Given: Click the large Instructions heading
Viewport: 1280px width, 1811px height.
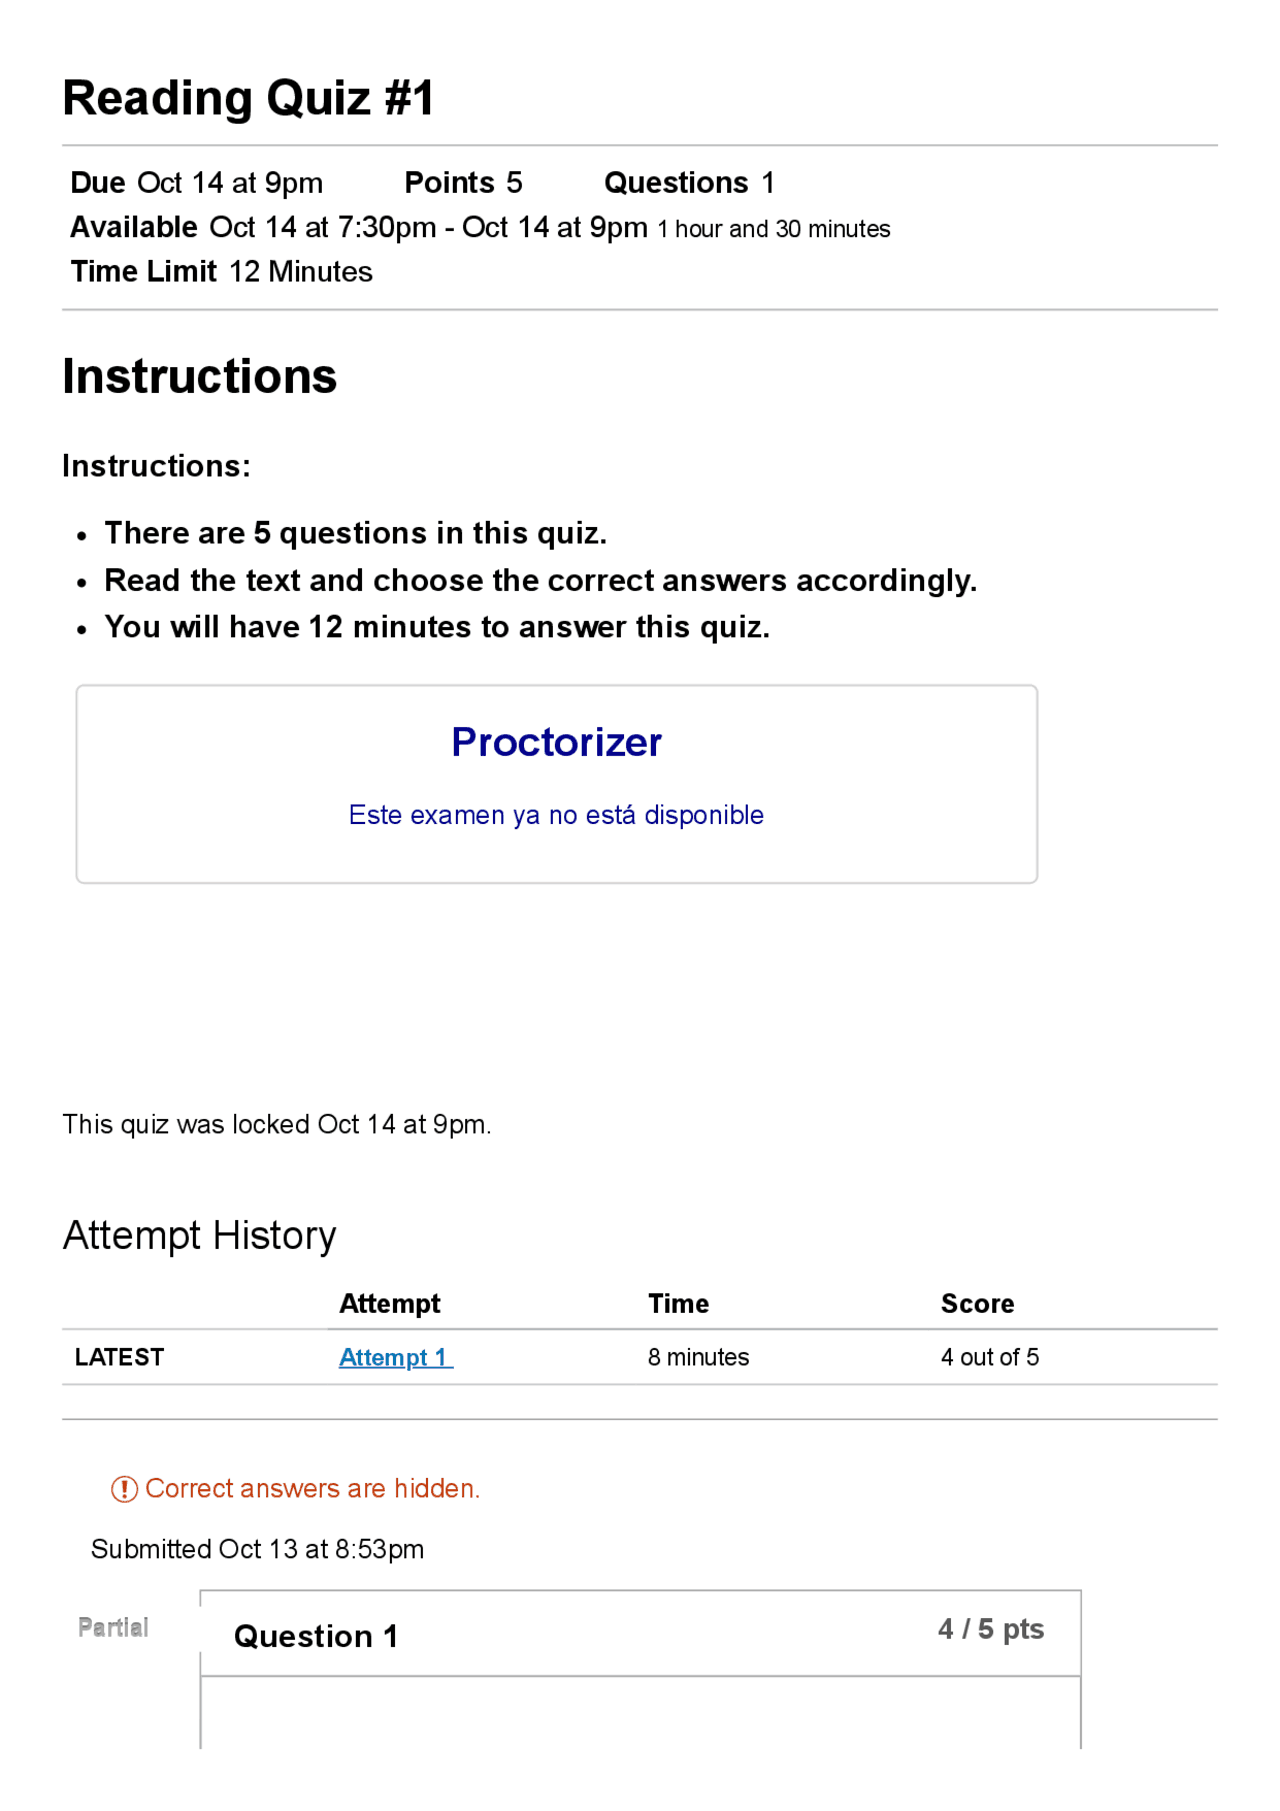Looking at the screenshot, I should 199,376.
